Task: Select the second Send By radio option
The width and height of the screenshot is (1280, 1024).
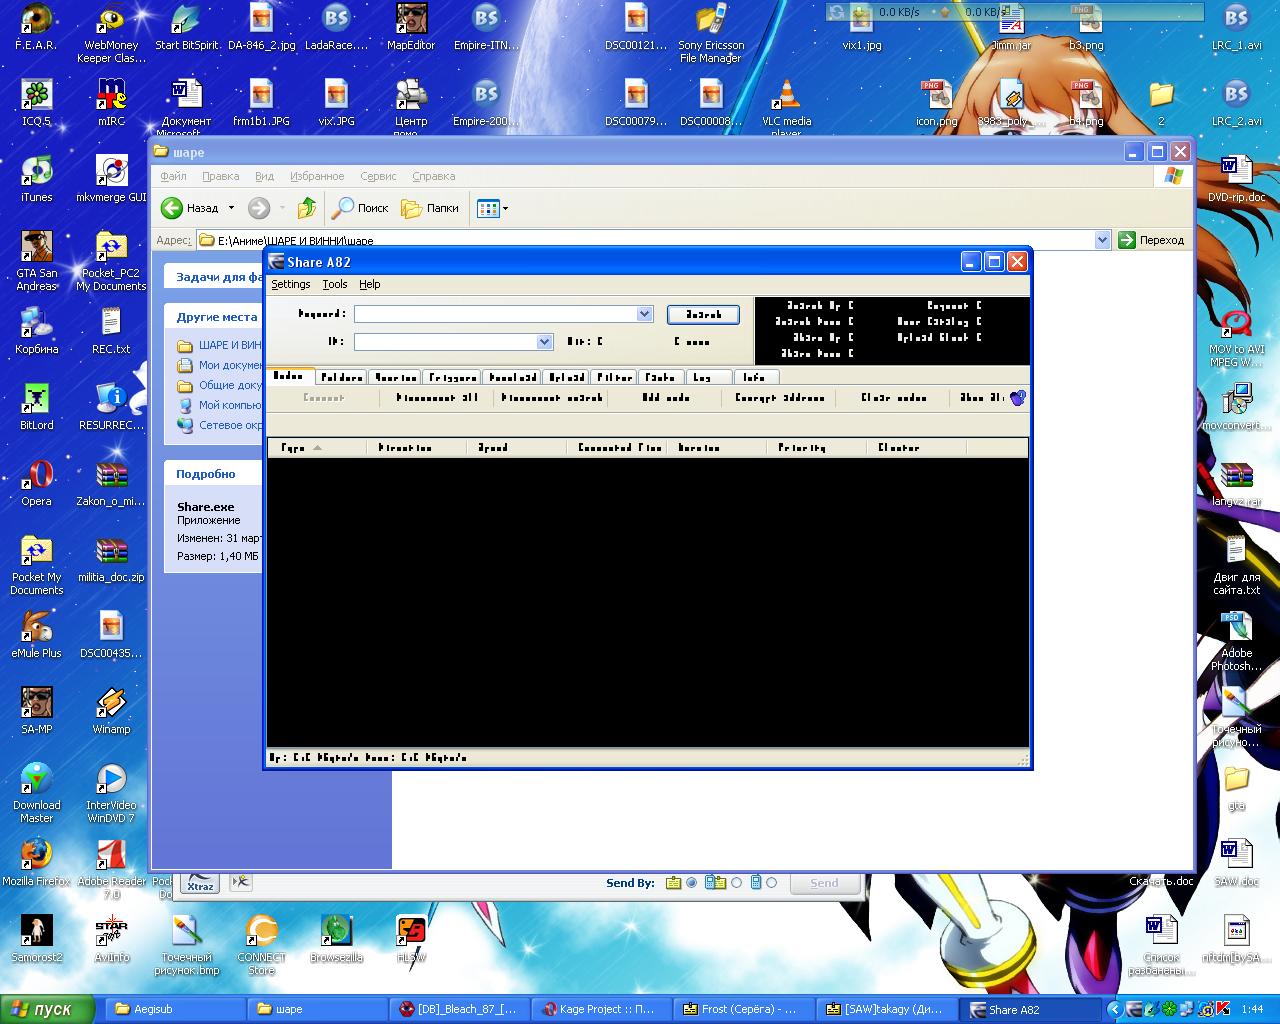Action: pyautogui.click(x=736, y=883)
